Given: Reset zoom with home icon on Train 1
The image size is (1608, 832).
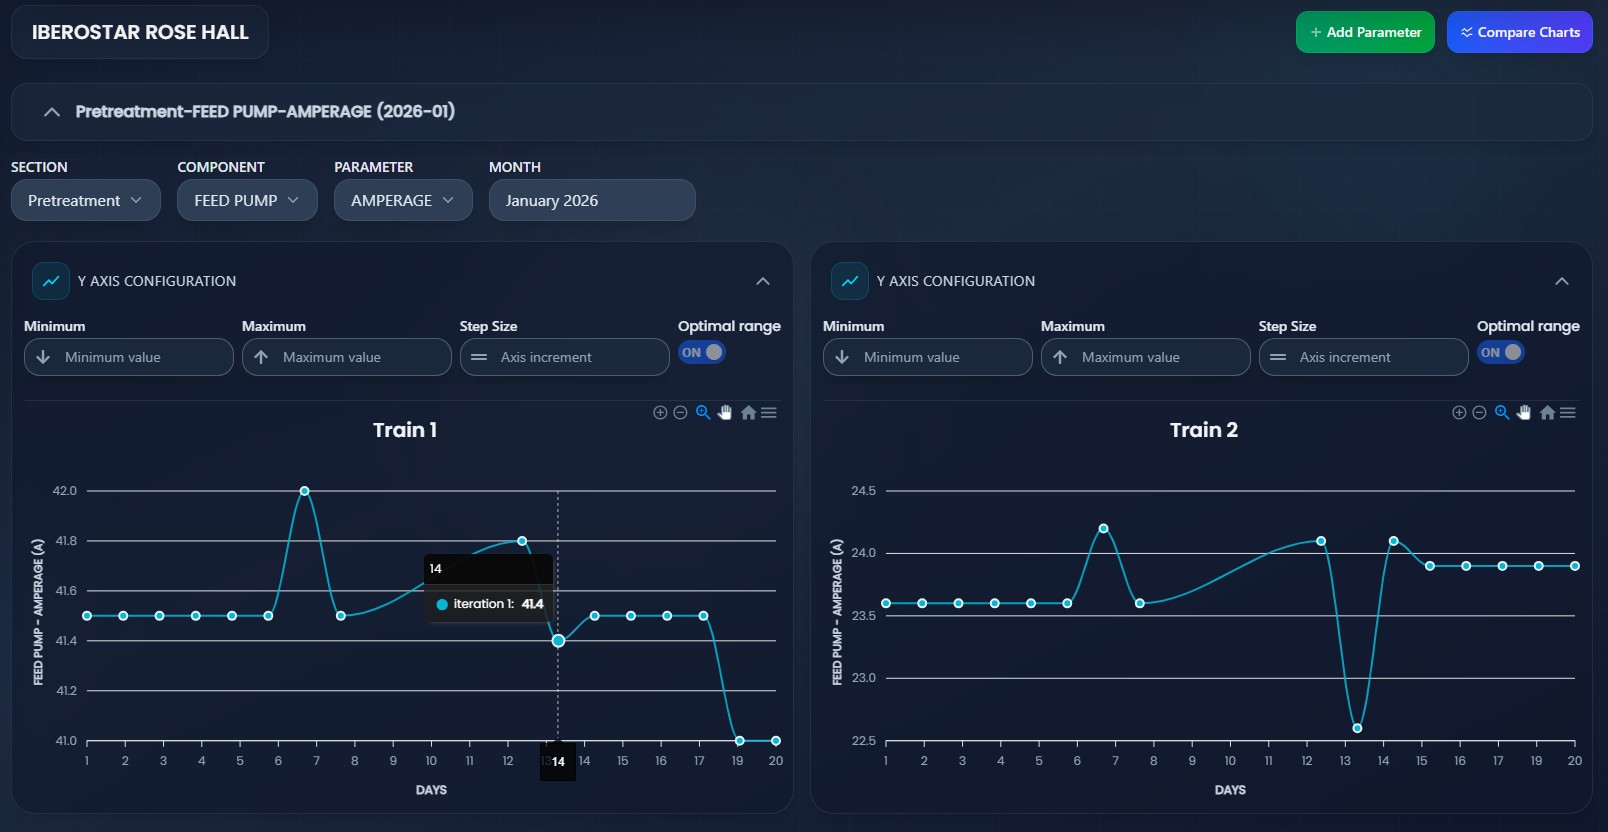Looking at the screenshot, I should tap(748, 413).
